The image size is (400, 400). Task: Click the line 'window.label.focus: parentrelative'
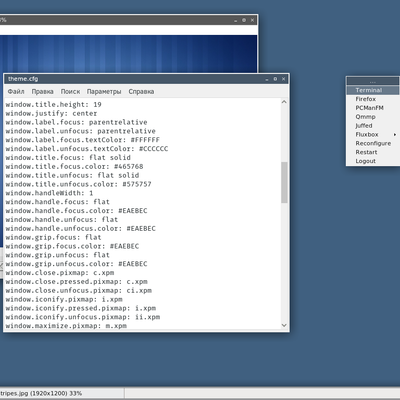tap(76, 122)
